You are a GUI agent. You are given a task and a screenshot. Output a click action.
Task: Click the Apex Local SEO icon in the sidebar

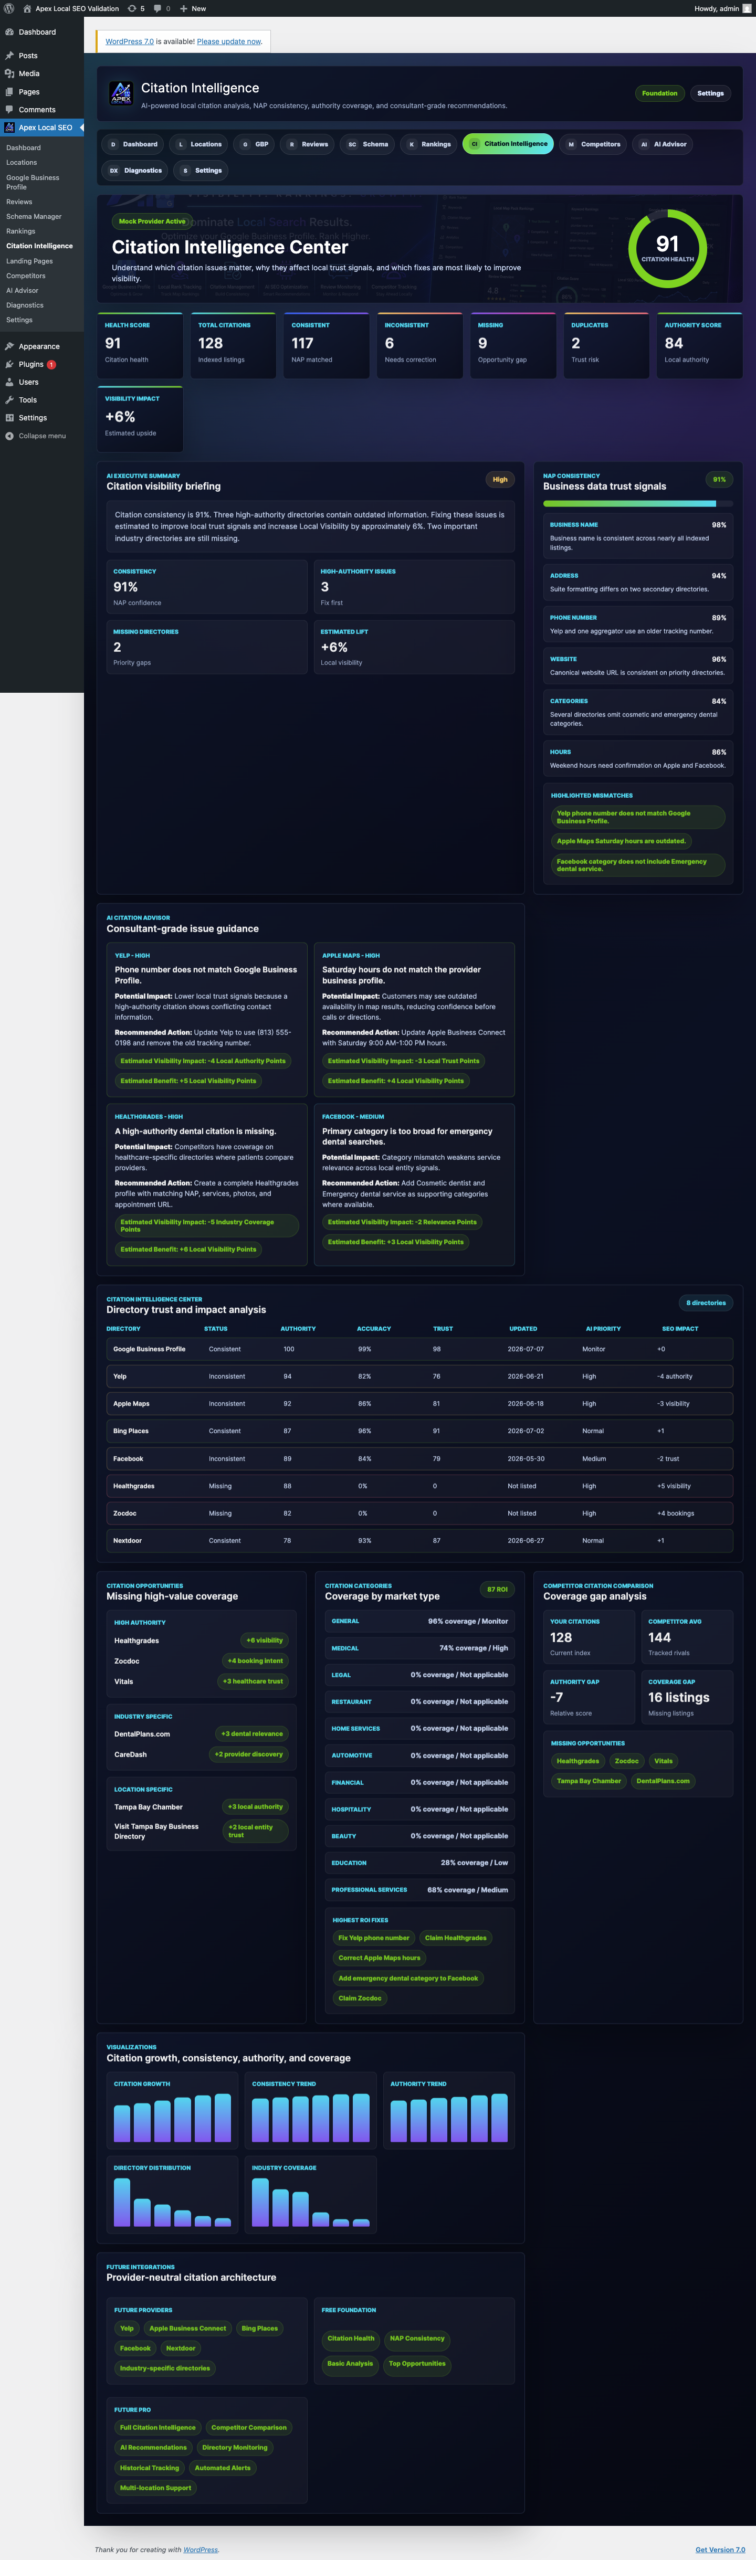[x=9, y=128]
